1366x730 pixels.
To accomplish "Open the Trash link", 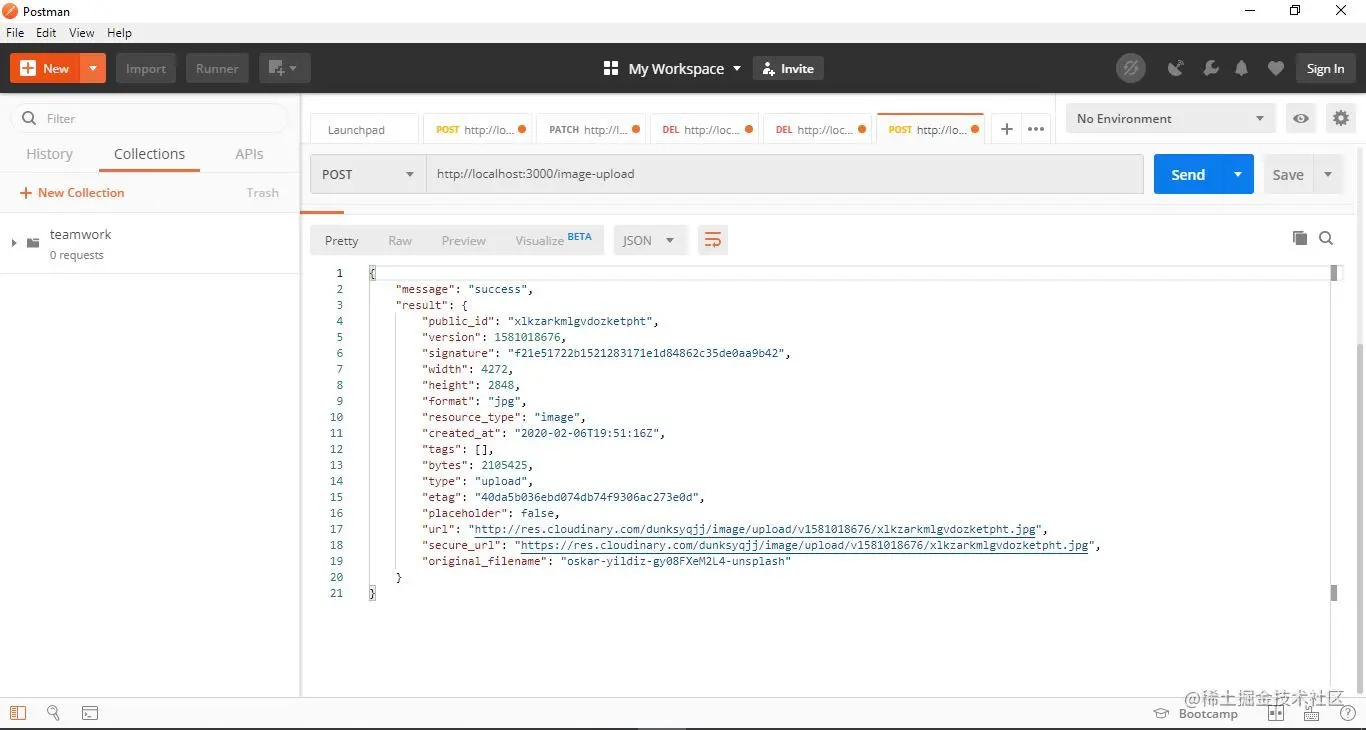I will (262, 192).
